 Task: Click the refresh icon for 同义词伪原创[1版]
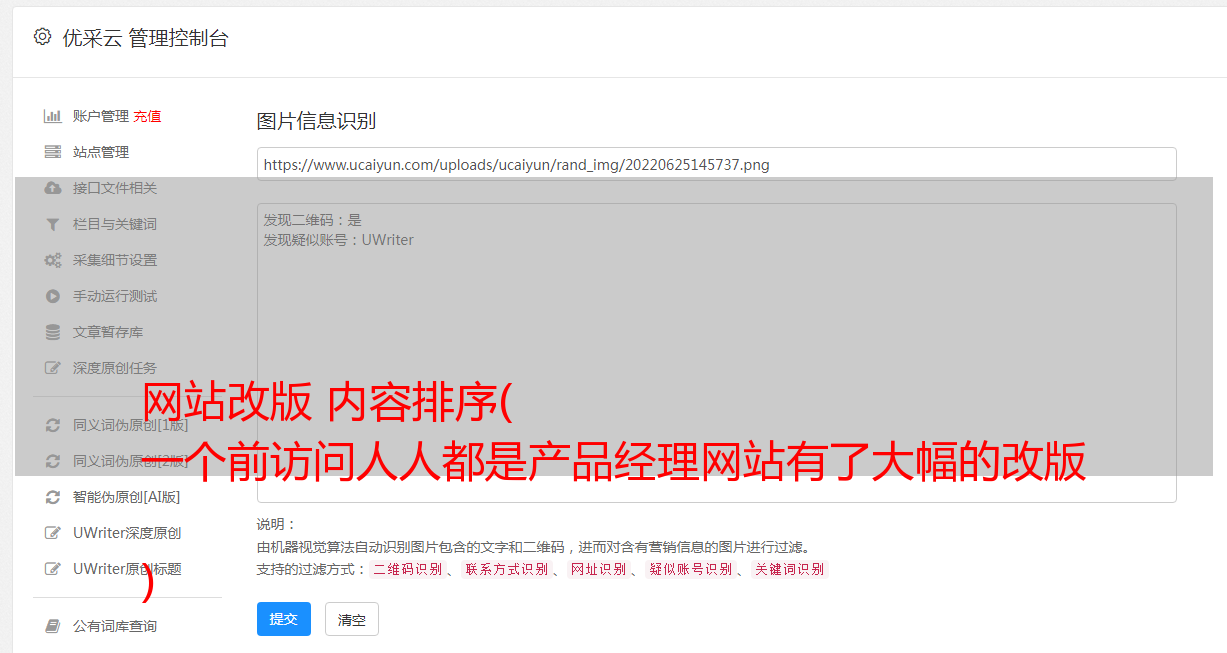53,425
